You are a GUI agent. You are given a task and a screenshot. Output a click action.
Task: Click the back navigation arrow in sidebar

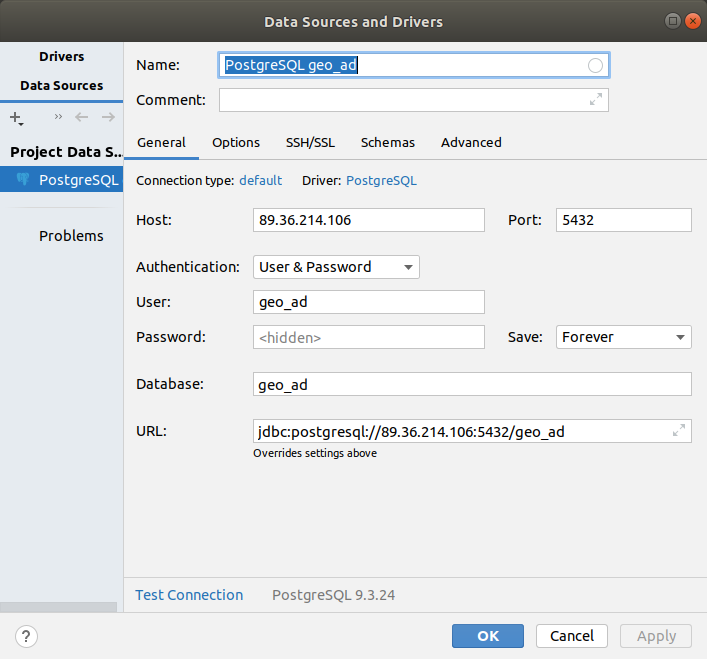(x=82, y=118)
